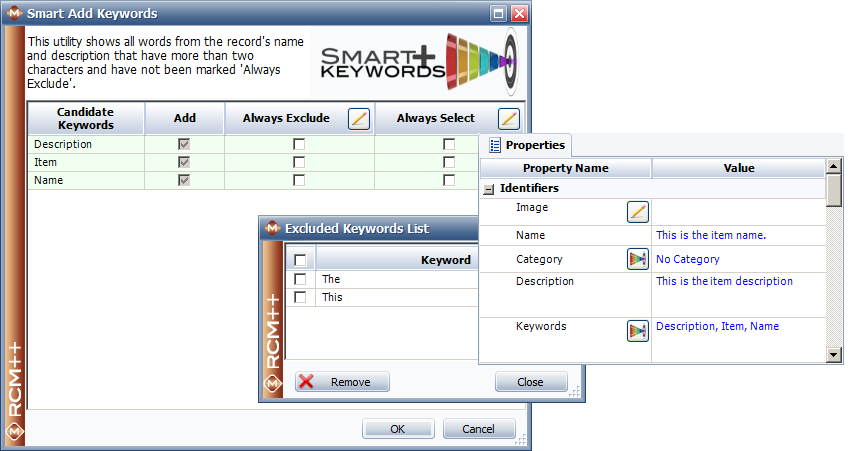850x451 pixels.
Task: Check Always Exclude for Description keyword
Action: click(299, 144)
